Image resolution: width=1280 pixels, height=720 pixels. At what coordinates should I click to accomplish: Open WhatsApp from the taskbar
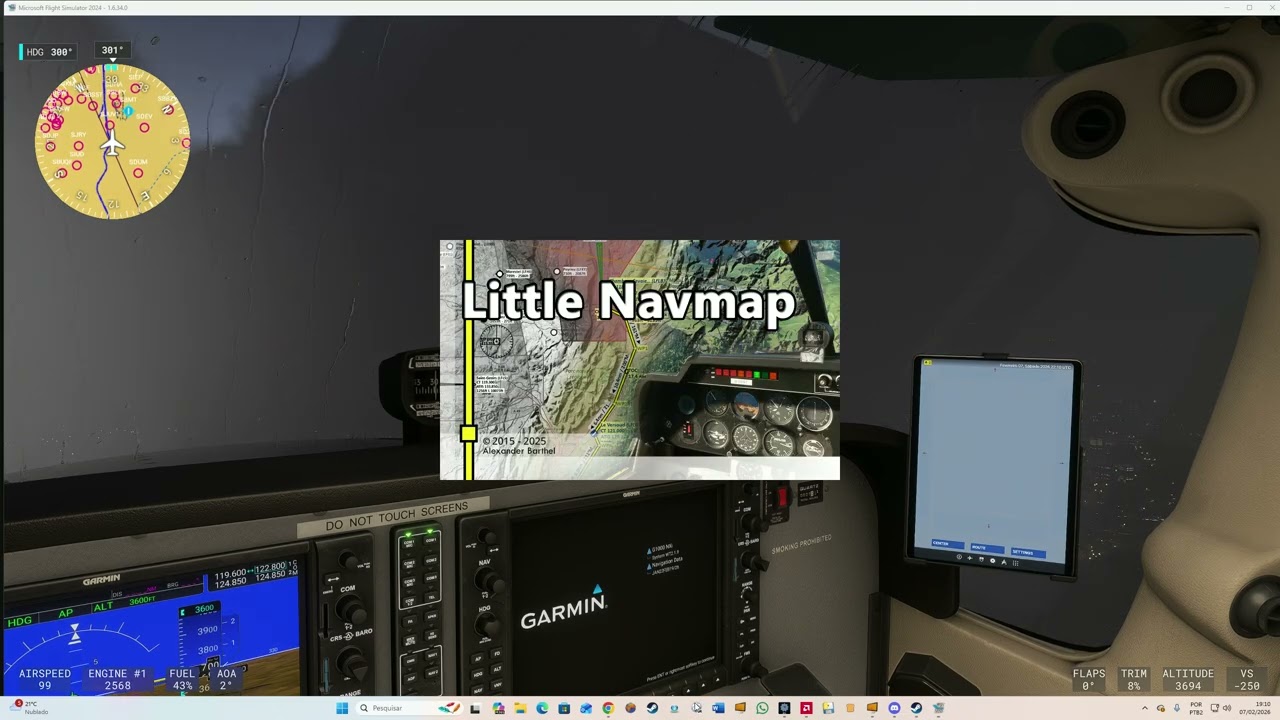pyautogui.click(x=762, y=708)
